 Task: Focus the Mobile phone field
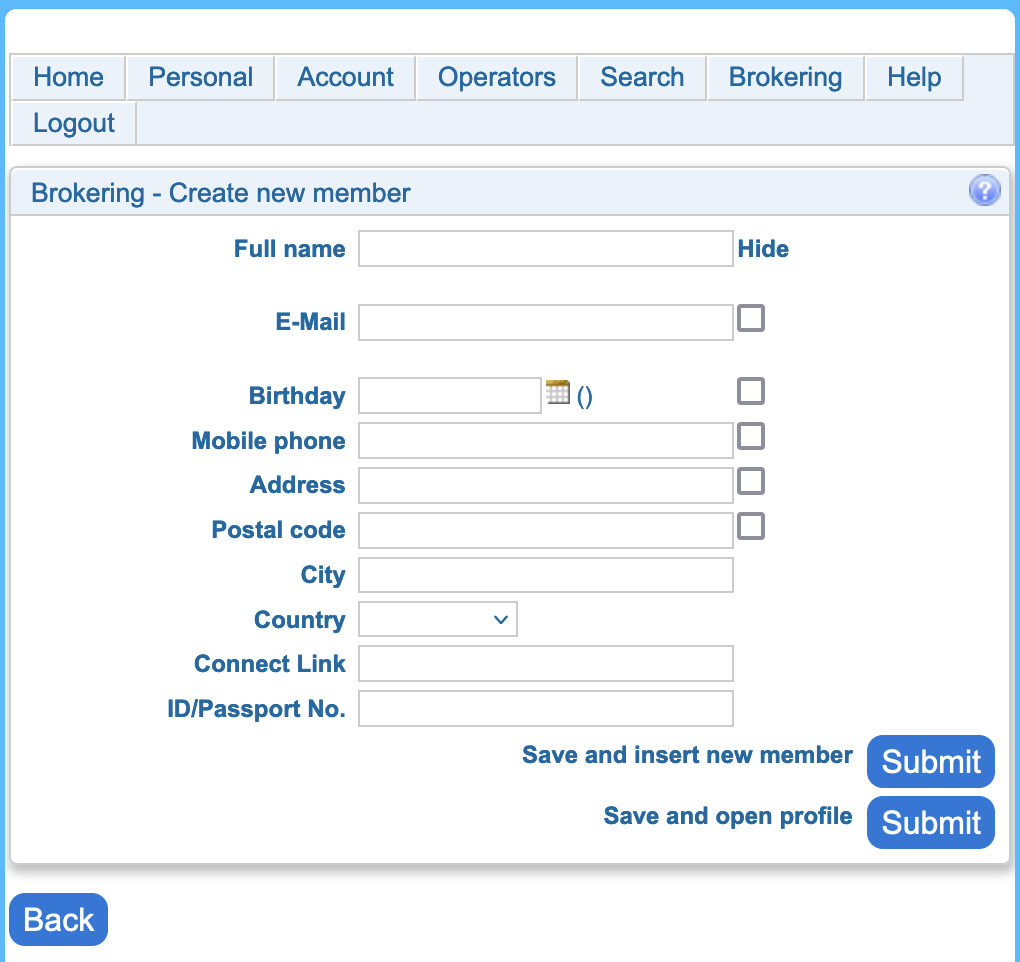coord(546,440)
